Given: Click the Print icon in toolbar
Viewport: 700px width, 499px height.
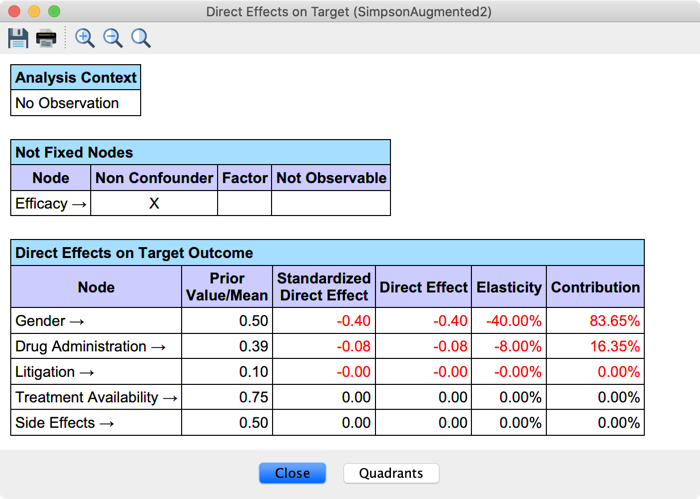Looking at the screenshot, I should coord(46,38).
